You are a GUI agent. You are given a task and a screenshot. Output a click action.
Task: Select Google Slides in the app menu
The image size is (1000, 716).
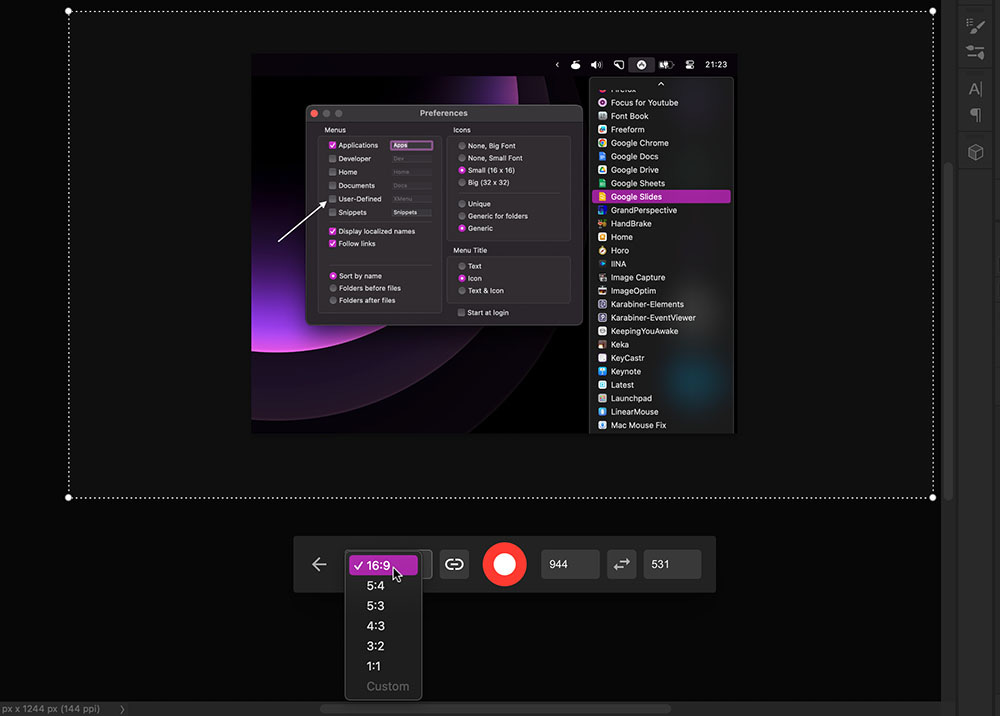point(661,196)
